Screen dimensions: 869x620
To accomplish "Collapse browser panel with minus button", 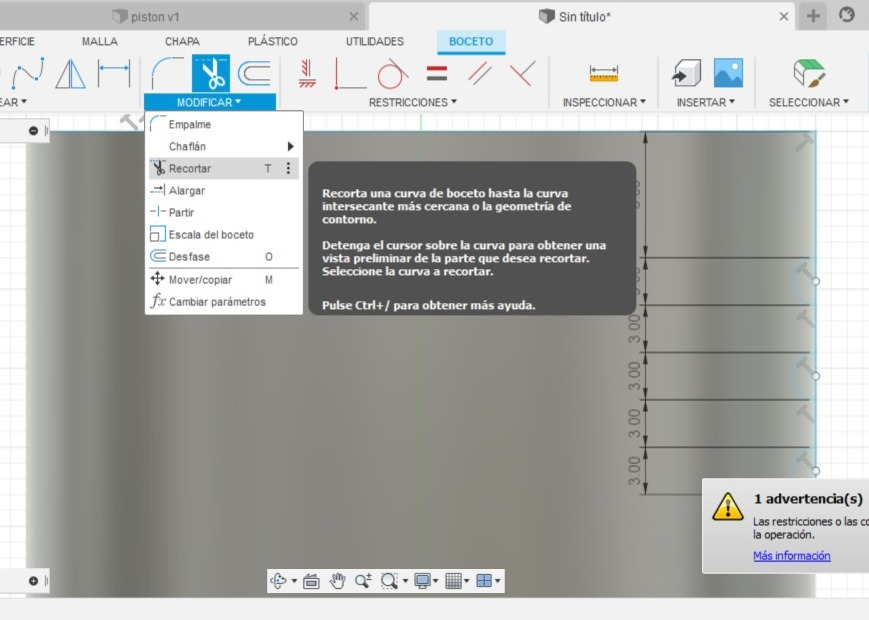I will click(33, 131).
